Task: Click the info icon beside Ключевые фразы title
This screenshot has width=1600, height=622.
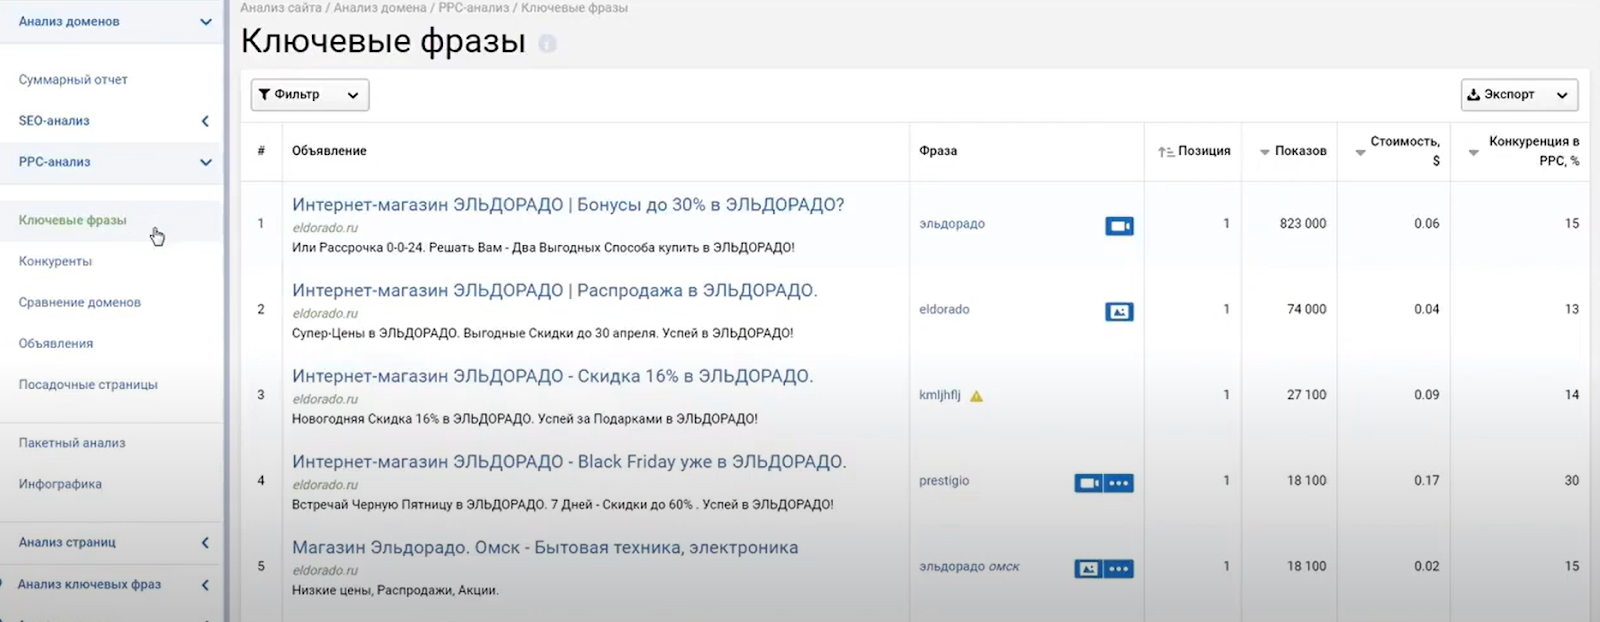Action: coord(547,43)
